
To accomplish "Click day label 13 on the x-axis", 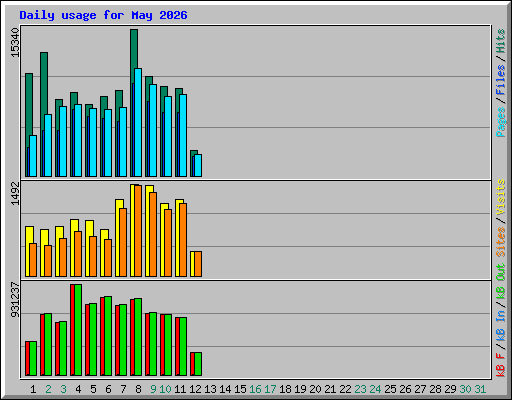I will click(x=210, y=389).
